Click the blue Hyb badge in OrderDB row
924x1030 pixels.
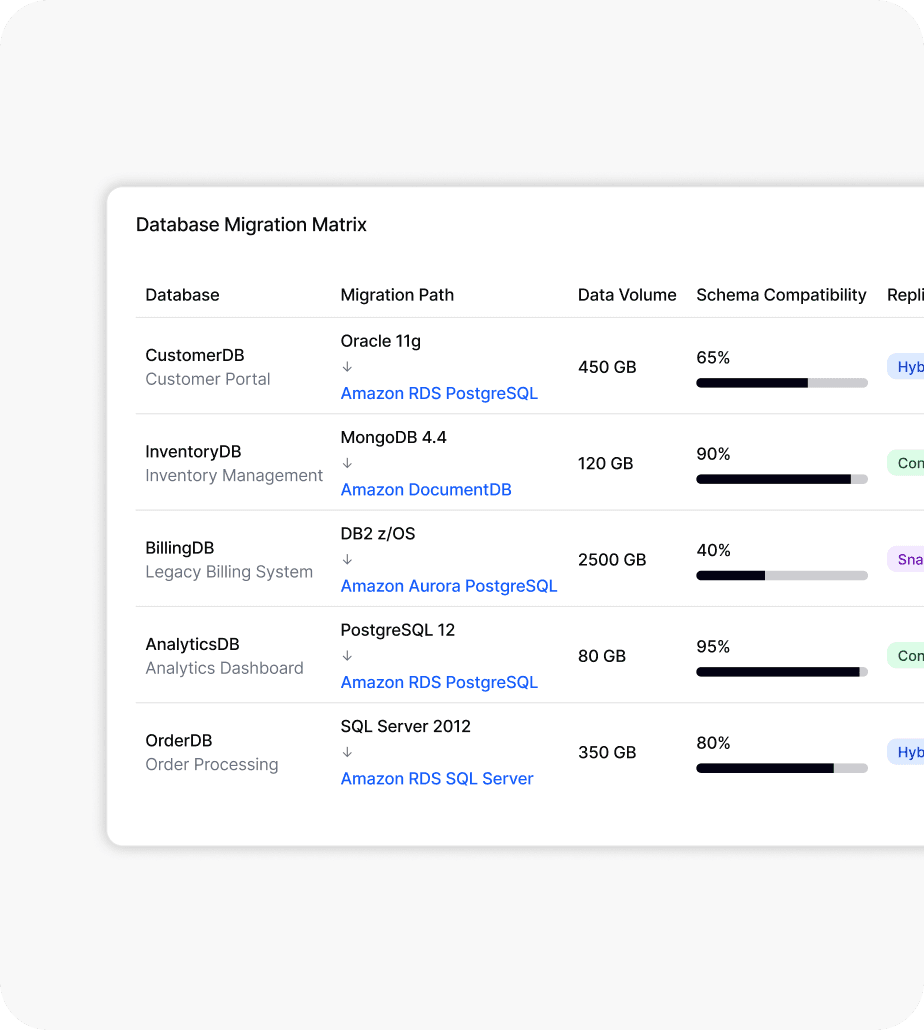pos(906,752)
